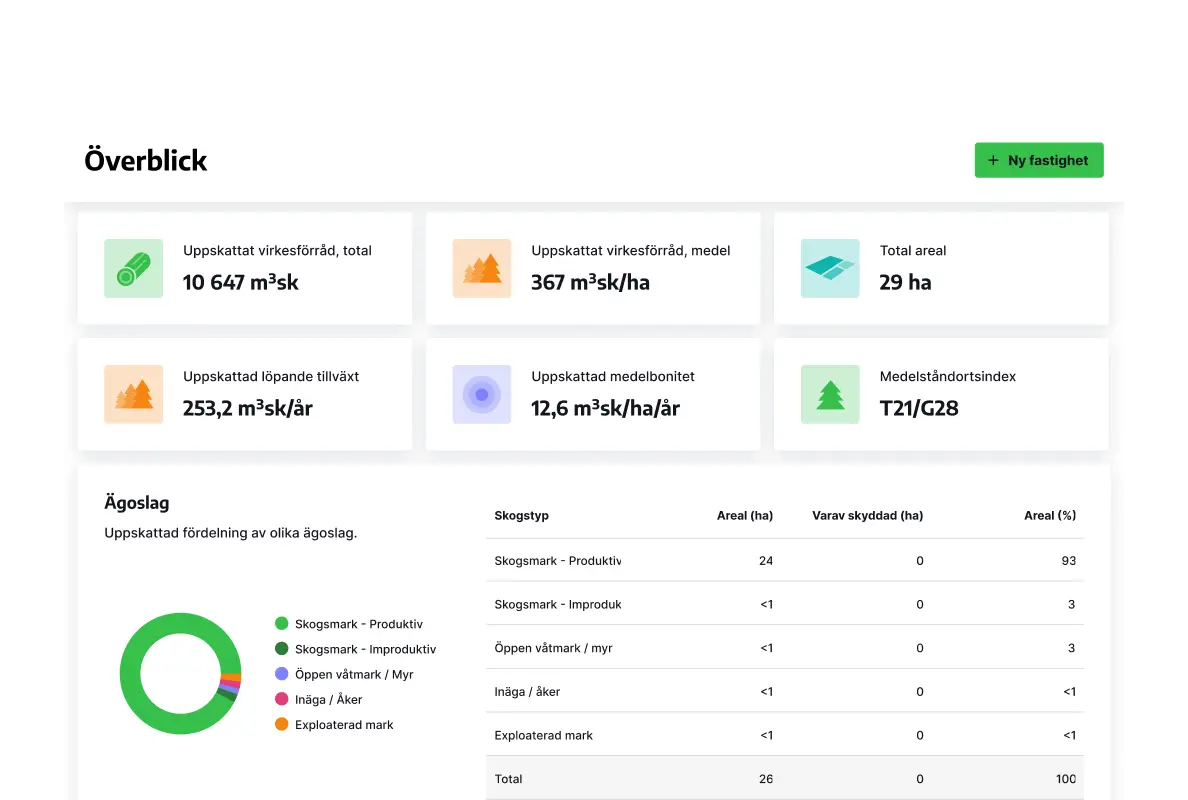
Task: Click the Exploaterad mark legend item
Action: [x=343, y=725]
